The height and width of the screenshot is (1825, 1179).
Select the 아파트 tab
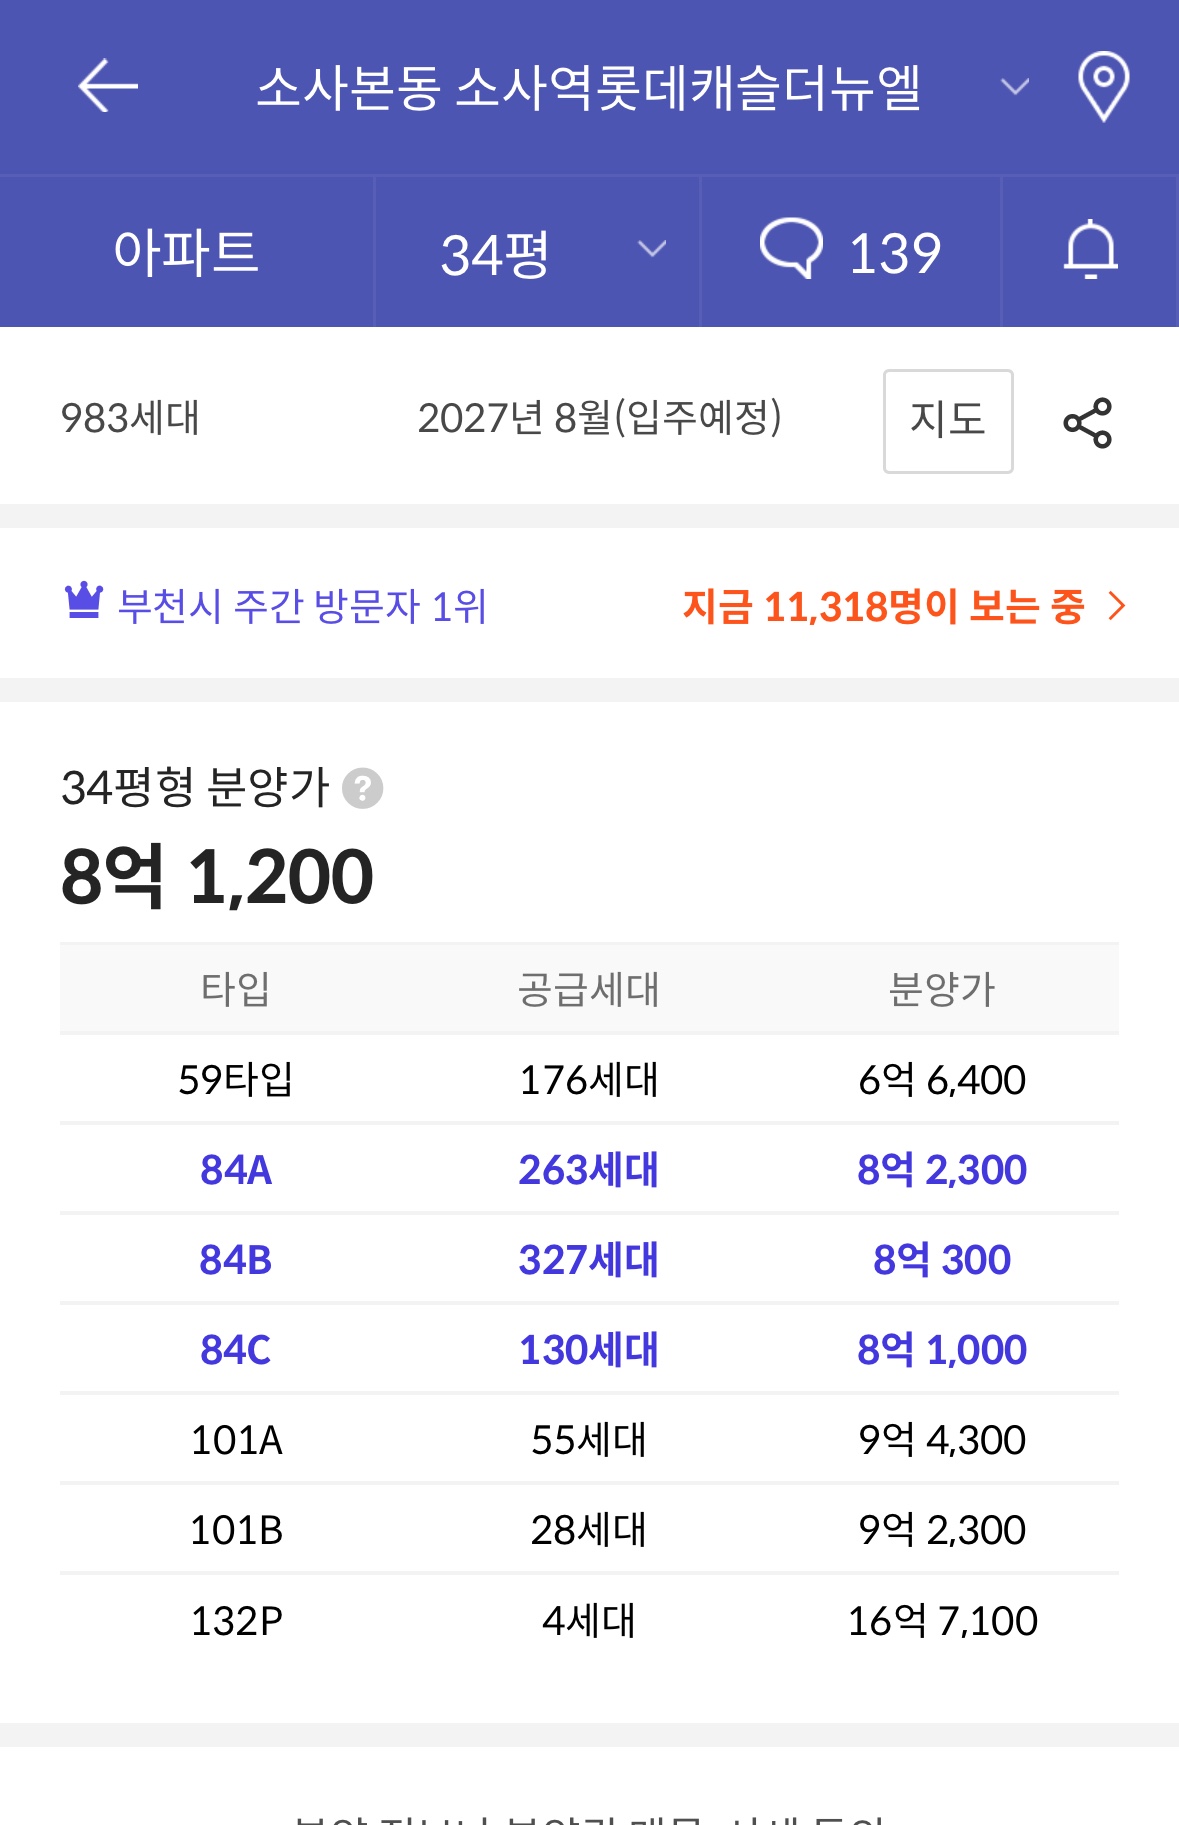tap(186, 252)
